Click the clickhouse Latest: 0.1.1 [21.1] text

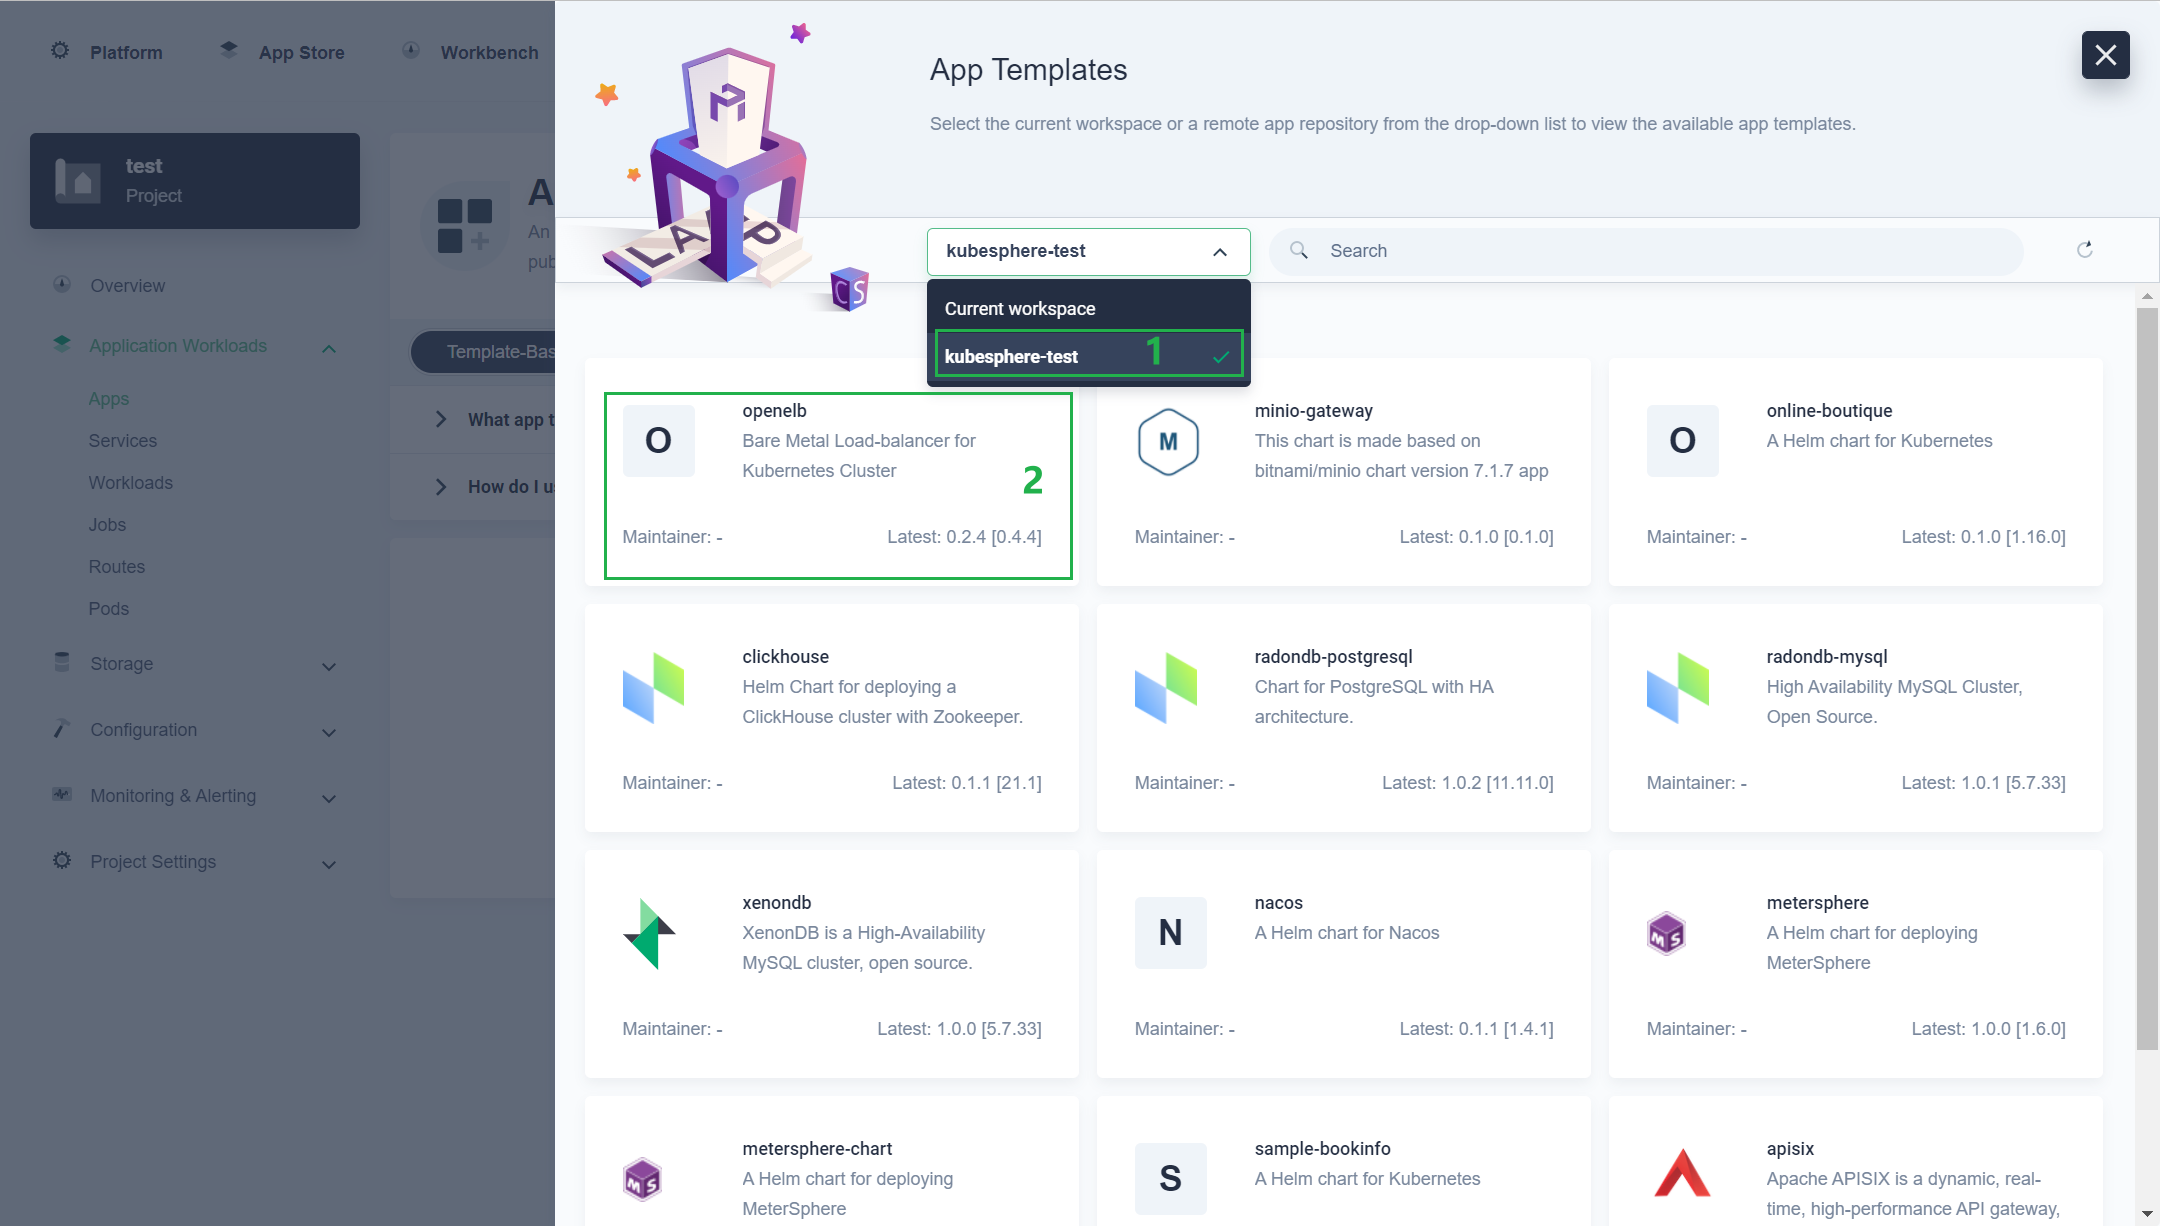click(966, 783)
